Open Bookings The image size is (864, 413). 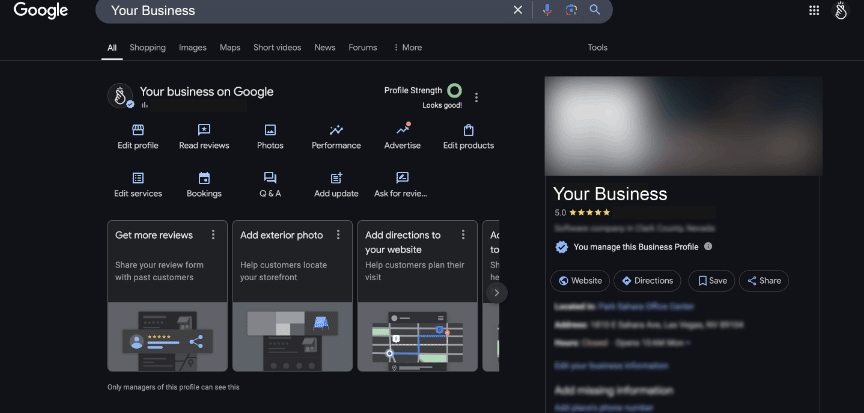pos(204,185)
